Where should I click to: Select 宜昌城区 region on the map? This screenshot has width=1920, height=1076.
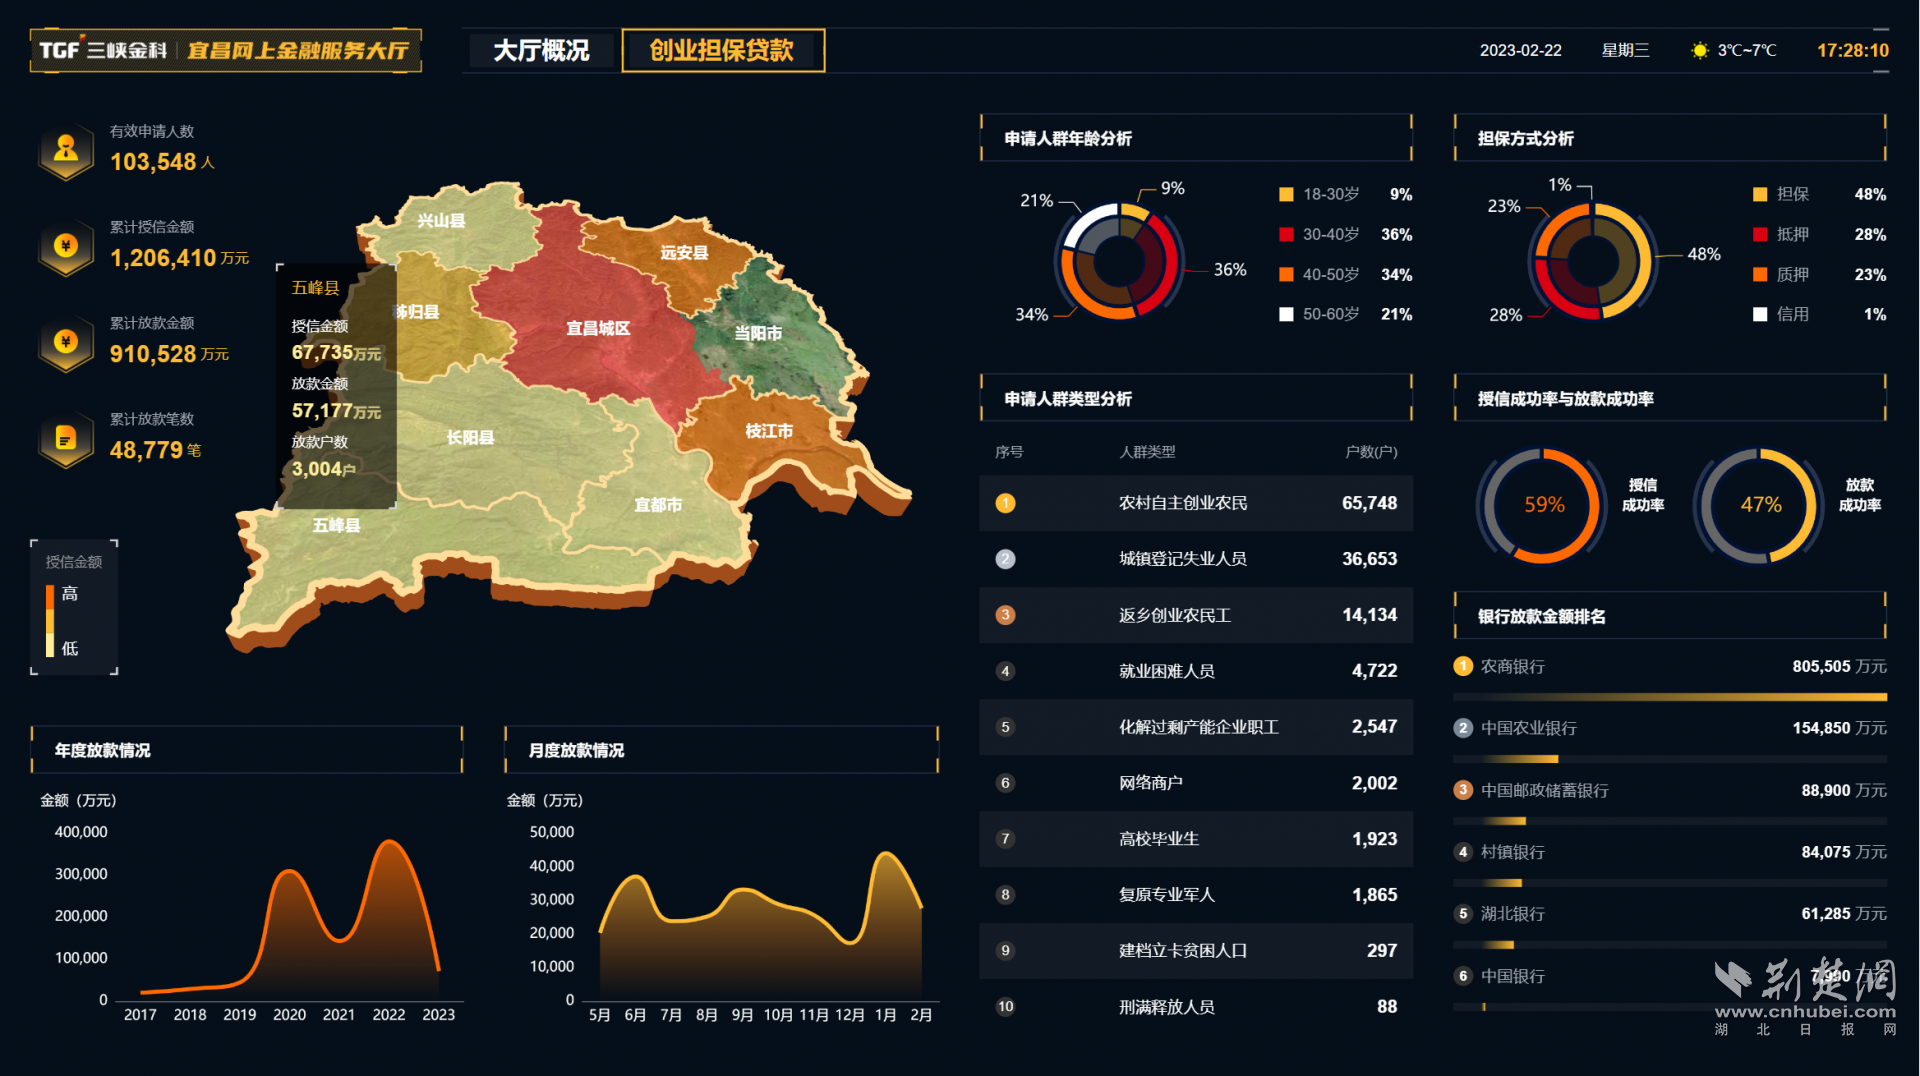coord(600,328)
